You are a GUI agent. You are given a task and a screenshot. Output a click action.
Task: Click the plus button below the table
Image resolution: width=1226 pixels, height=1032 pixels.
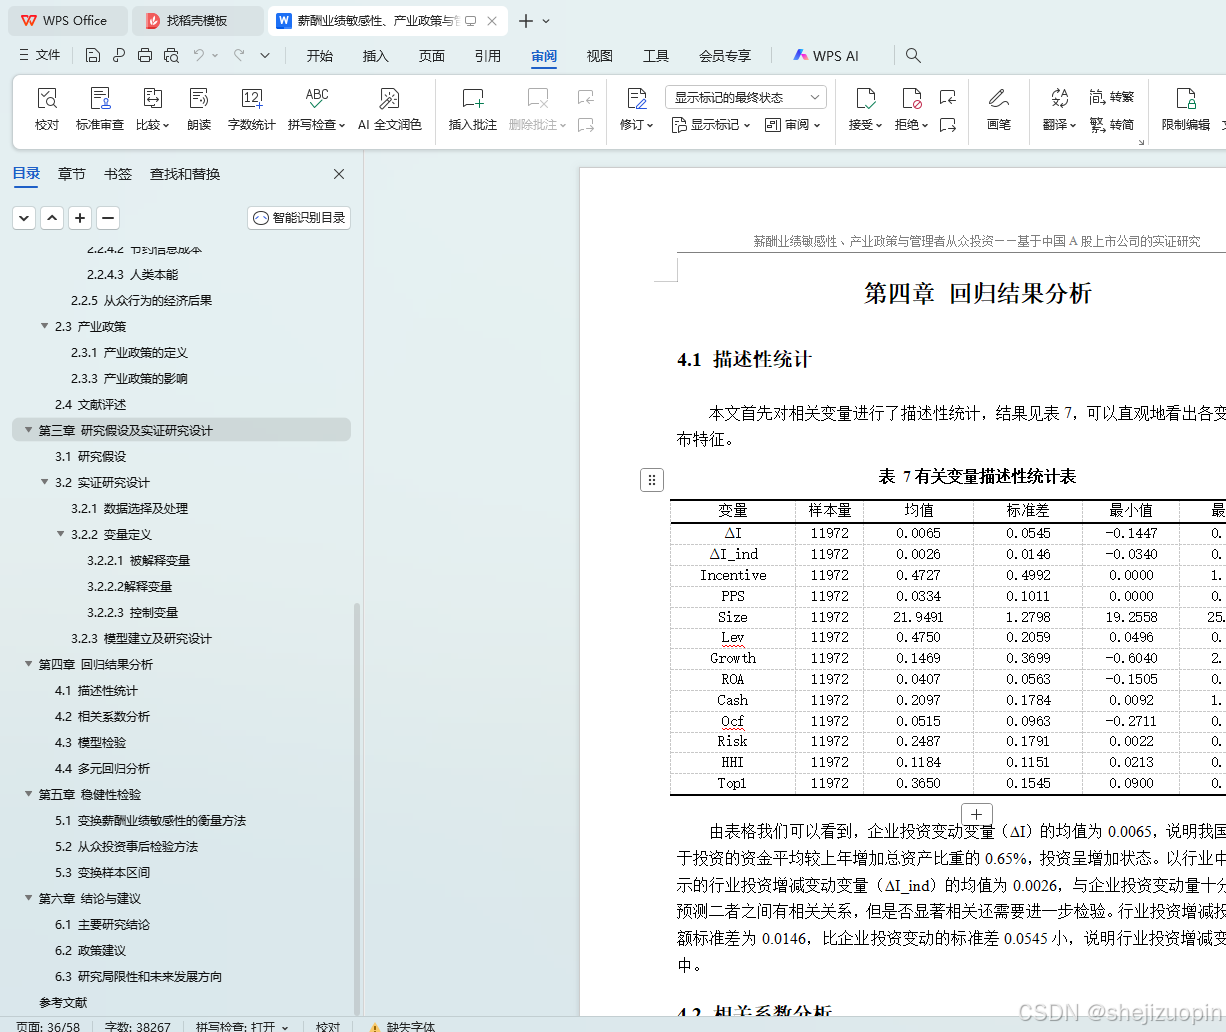[976, 814]
